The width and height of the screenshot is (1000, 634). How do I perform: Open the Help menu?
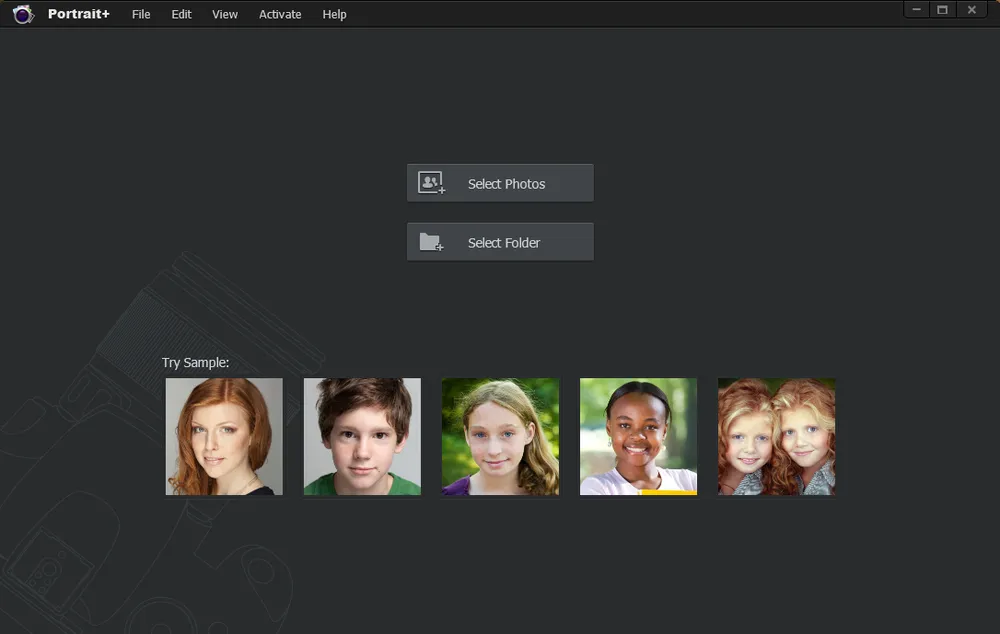[x=334, y=14]
